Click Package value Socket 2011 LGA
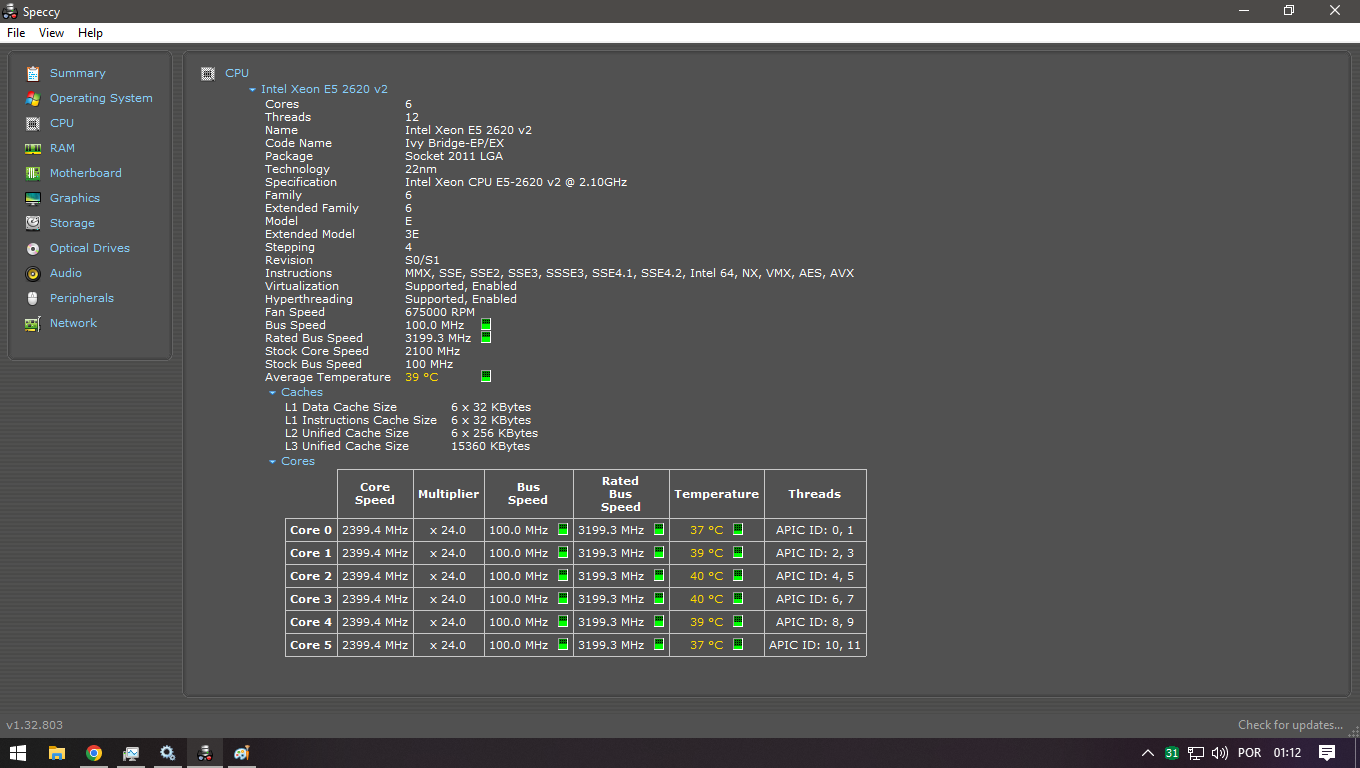 [x=454, y=156]
